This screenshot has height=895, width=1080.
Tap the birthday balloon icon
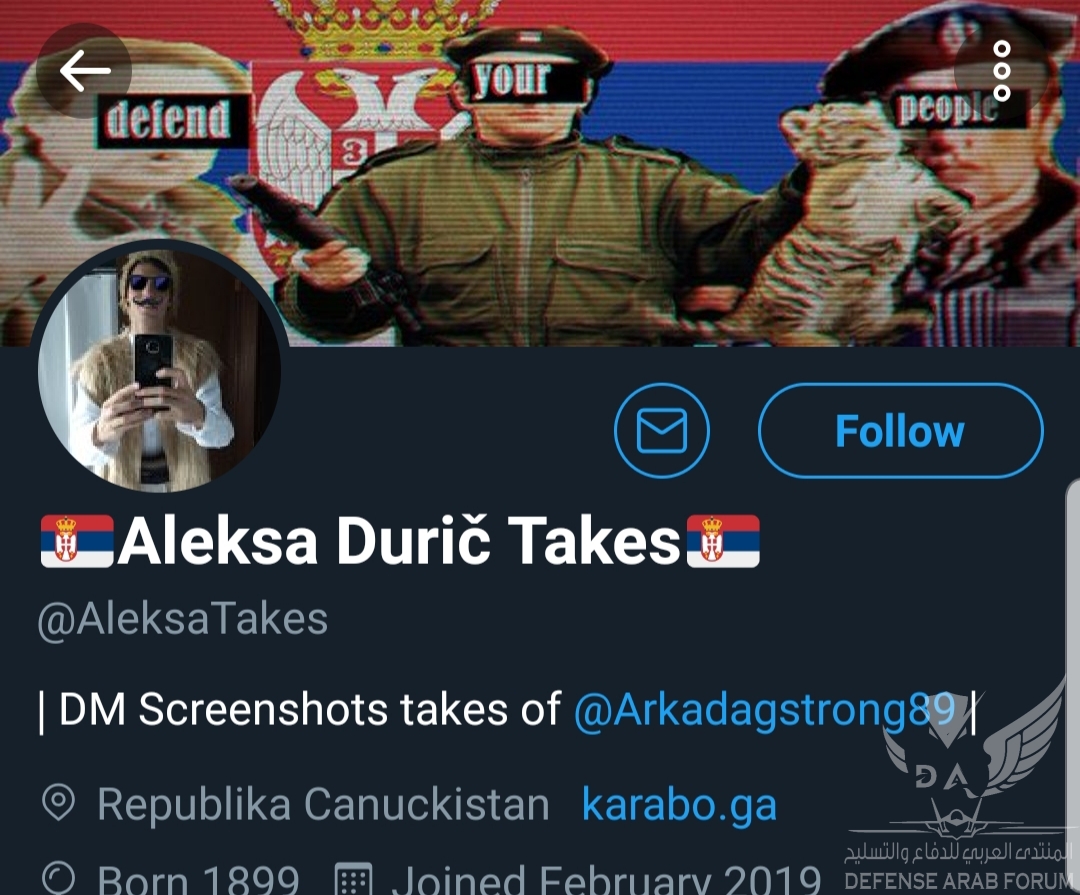(x=59, y=878)
